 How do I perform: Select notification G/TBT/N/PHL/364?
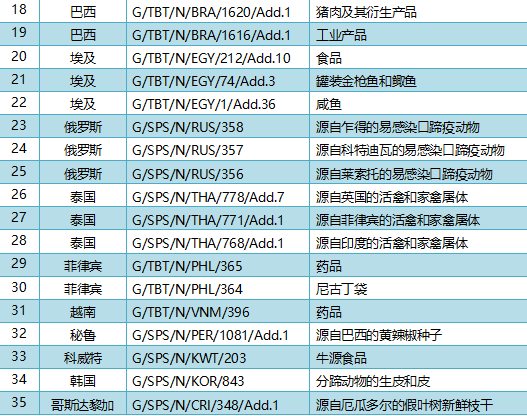pyautogui.click(x=187, y=289)
